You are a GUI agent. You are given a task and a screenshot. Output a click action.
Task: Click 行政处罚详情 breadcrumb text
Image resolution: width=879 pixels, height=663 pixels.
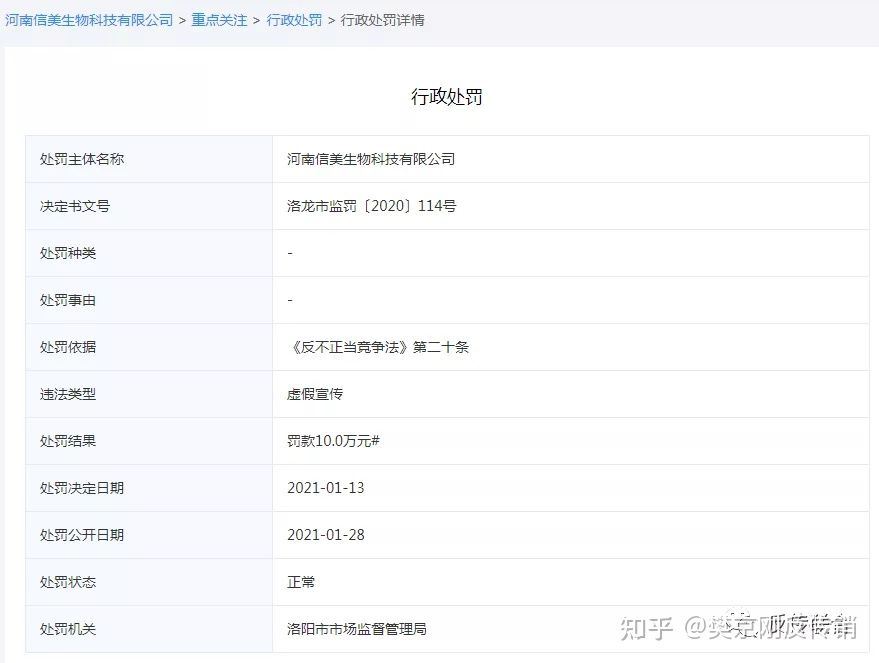[x=382, y=20]
